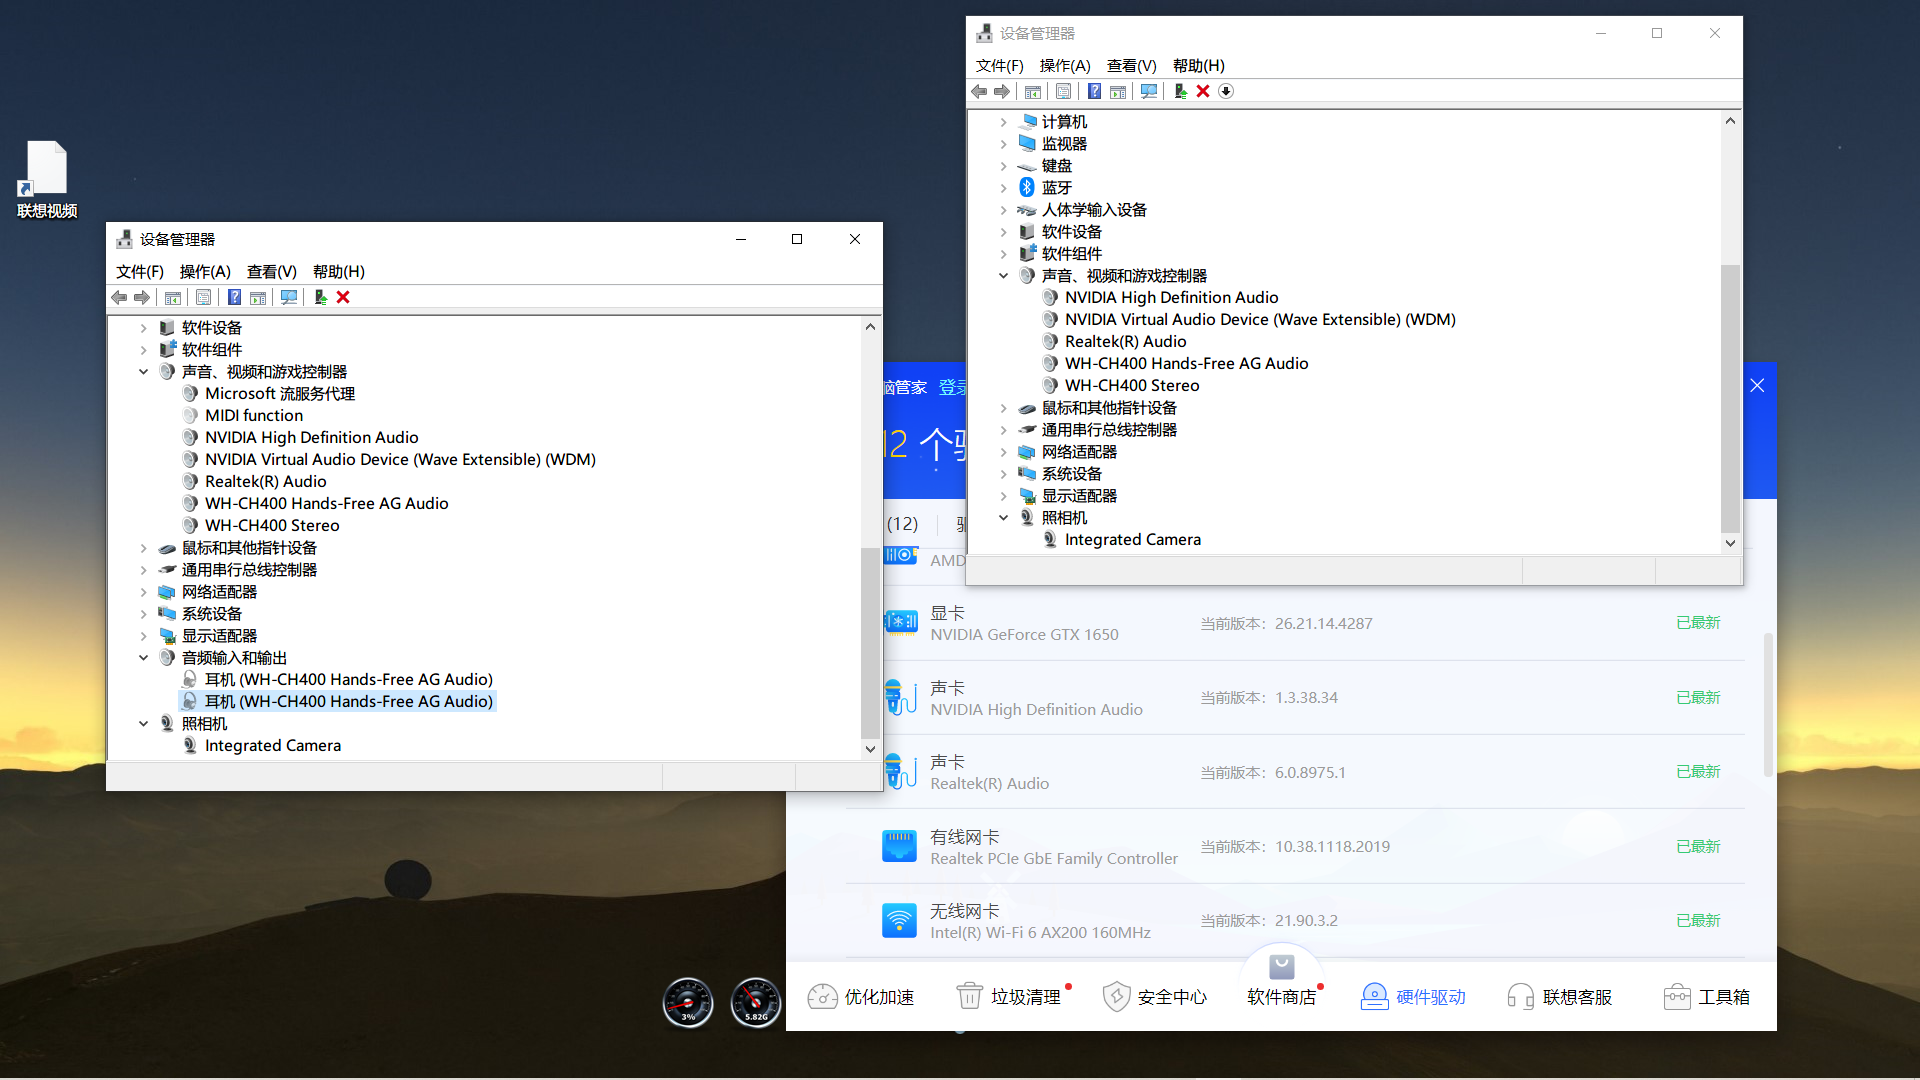This screenshot has height=1080, width=1920.
Task: Collapse 声音、视频和游戏控制器 in right Device Manager
Action: click(1003, 276)
